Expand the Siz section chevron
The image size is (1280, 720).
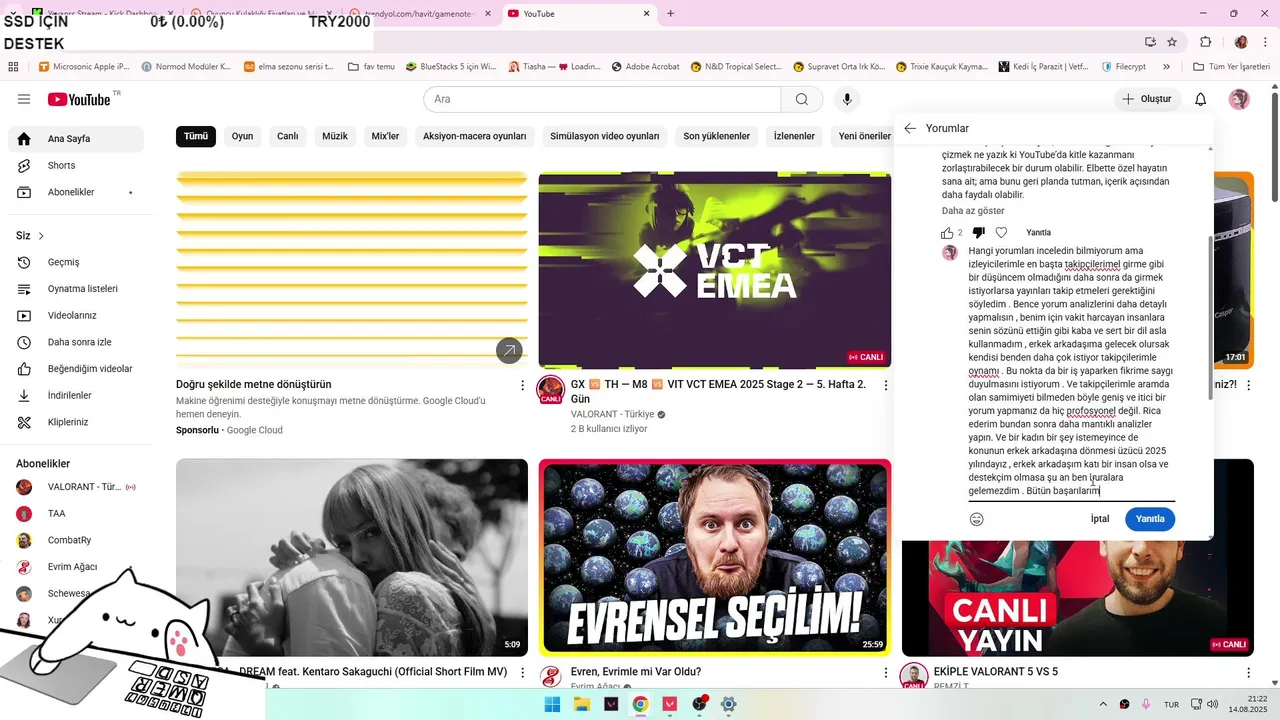click(41, 236)
